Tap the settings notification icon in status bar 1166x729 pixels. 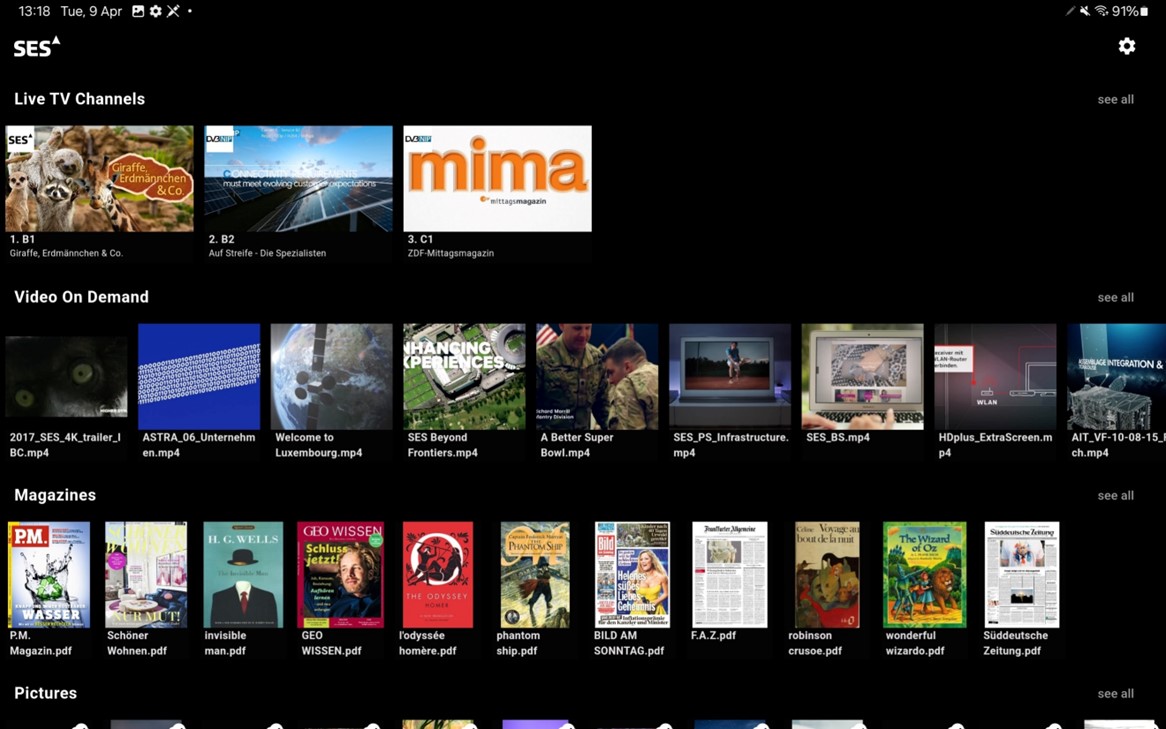pos(155,11)
